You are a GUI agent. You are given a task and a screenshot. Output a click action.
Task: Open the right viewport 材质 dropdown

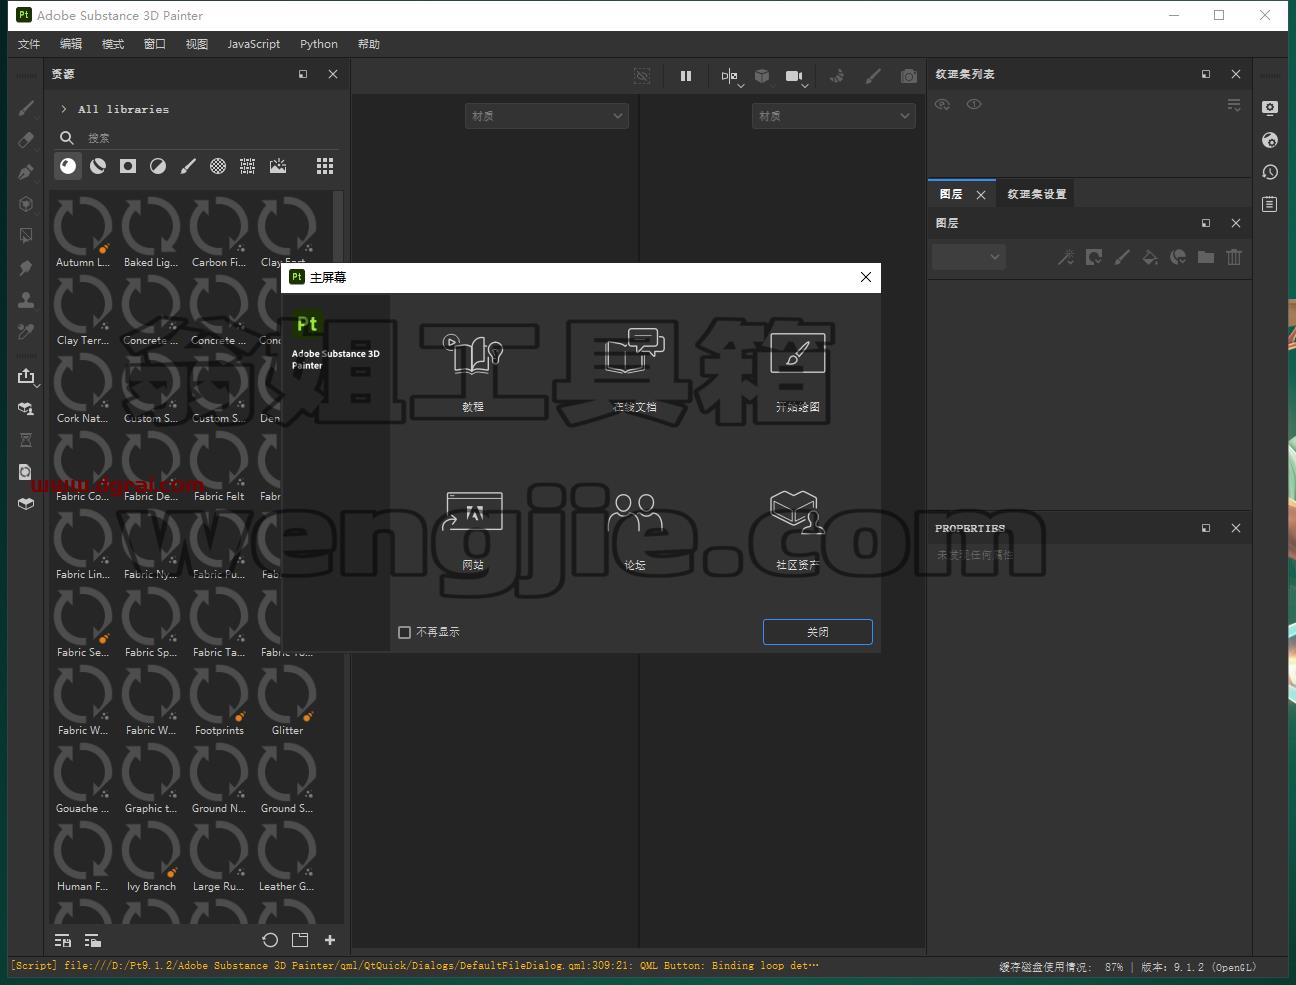[x=834, y=116]
